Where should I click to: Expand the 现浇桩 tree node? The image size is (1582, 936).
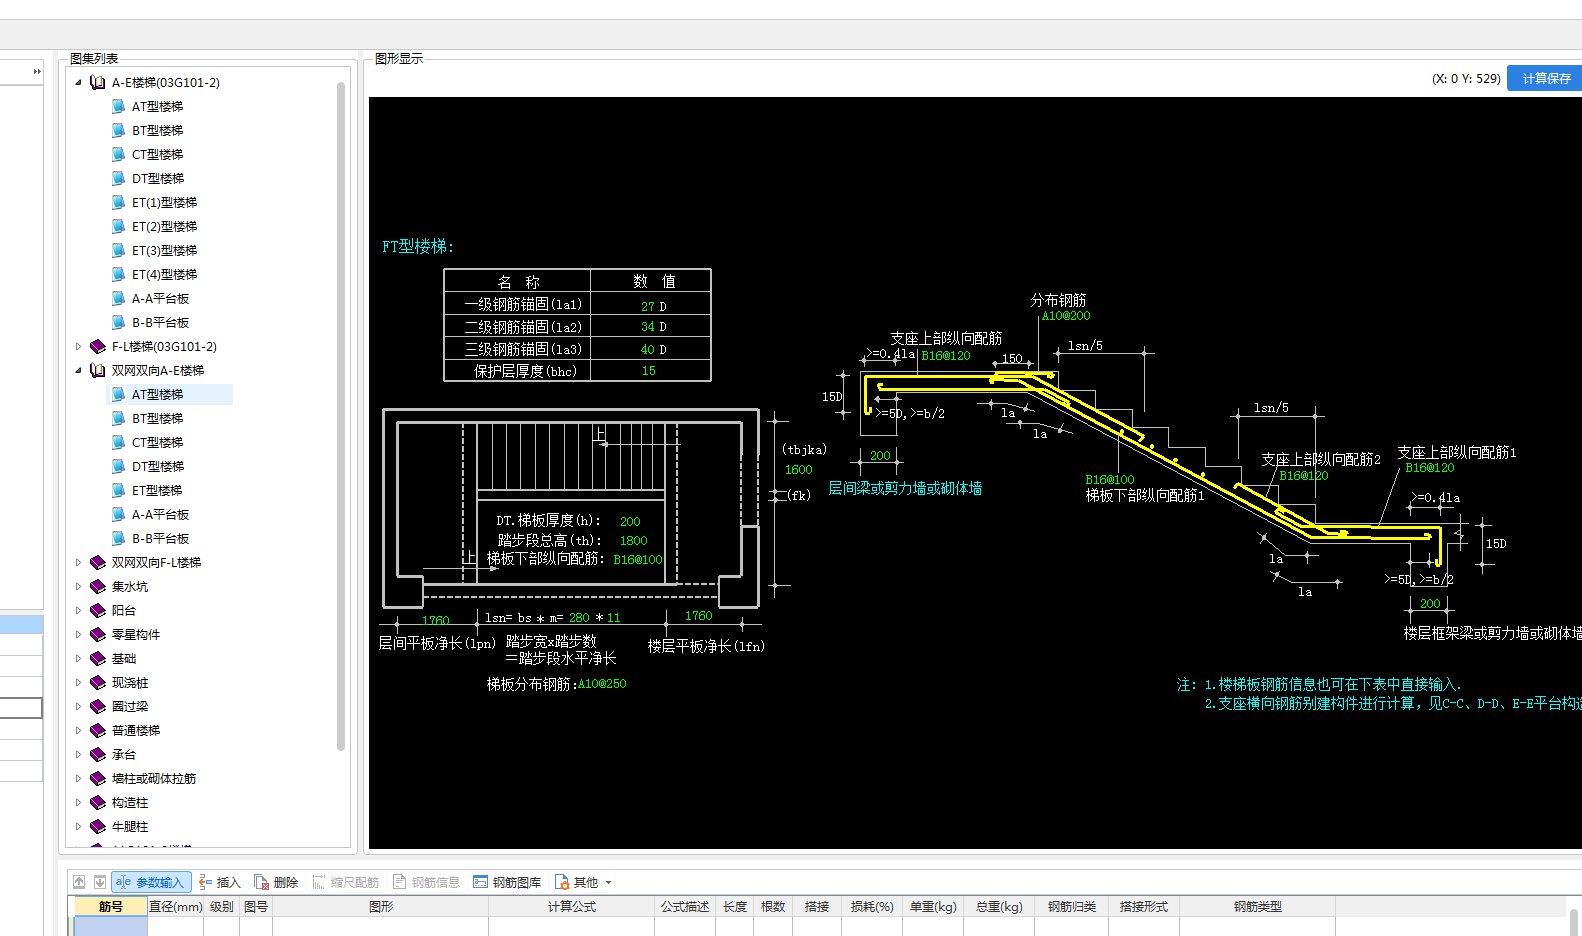(78, 683)
